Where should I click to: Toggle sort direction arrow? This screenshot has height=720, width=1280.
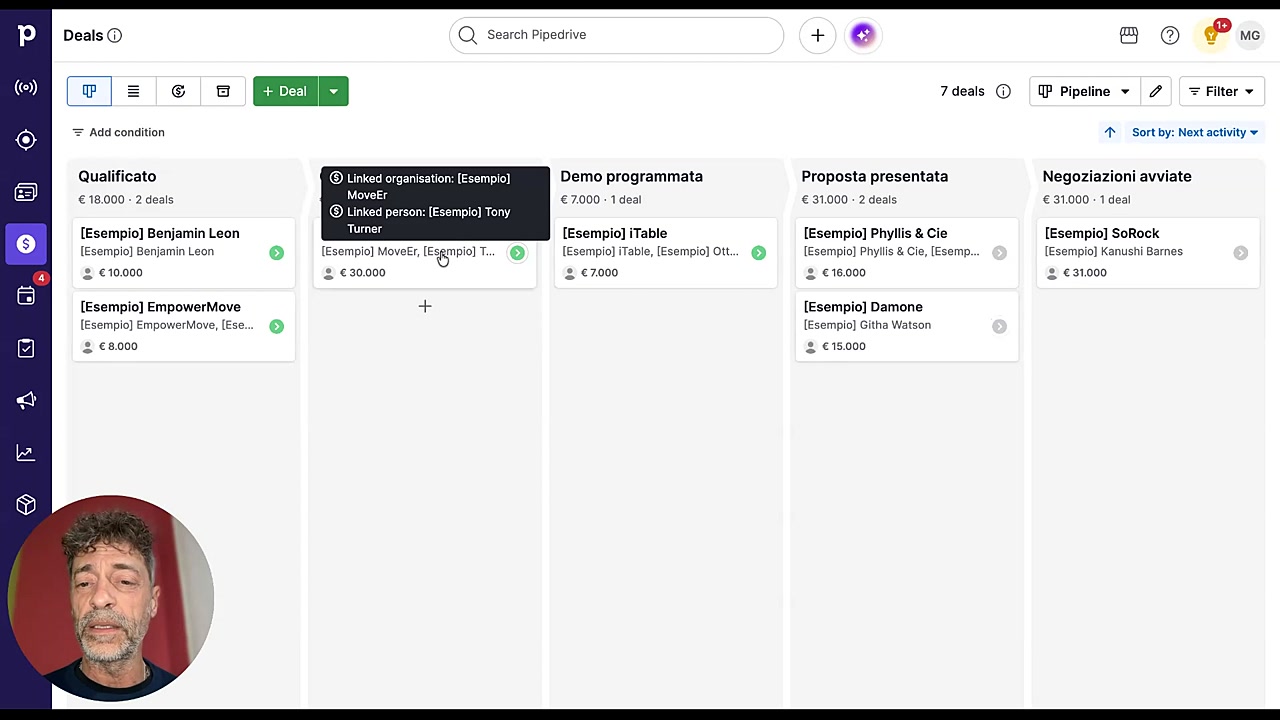1110,132
